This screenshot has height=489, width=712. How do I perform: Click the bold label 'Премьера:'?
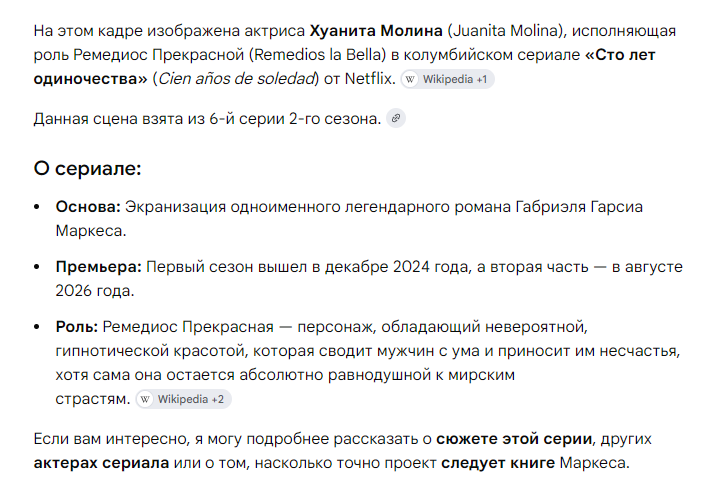(x=99, y=267)
